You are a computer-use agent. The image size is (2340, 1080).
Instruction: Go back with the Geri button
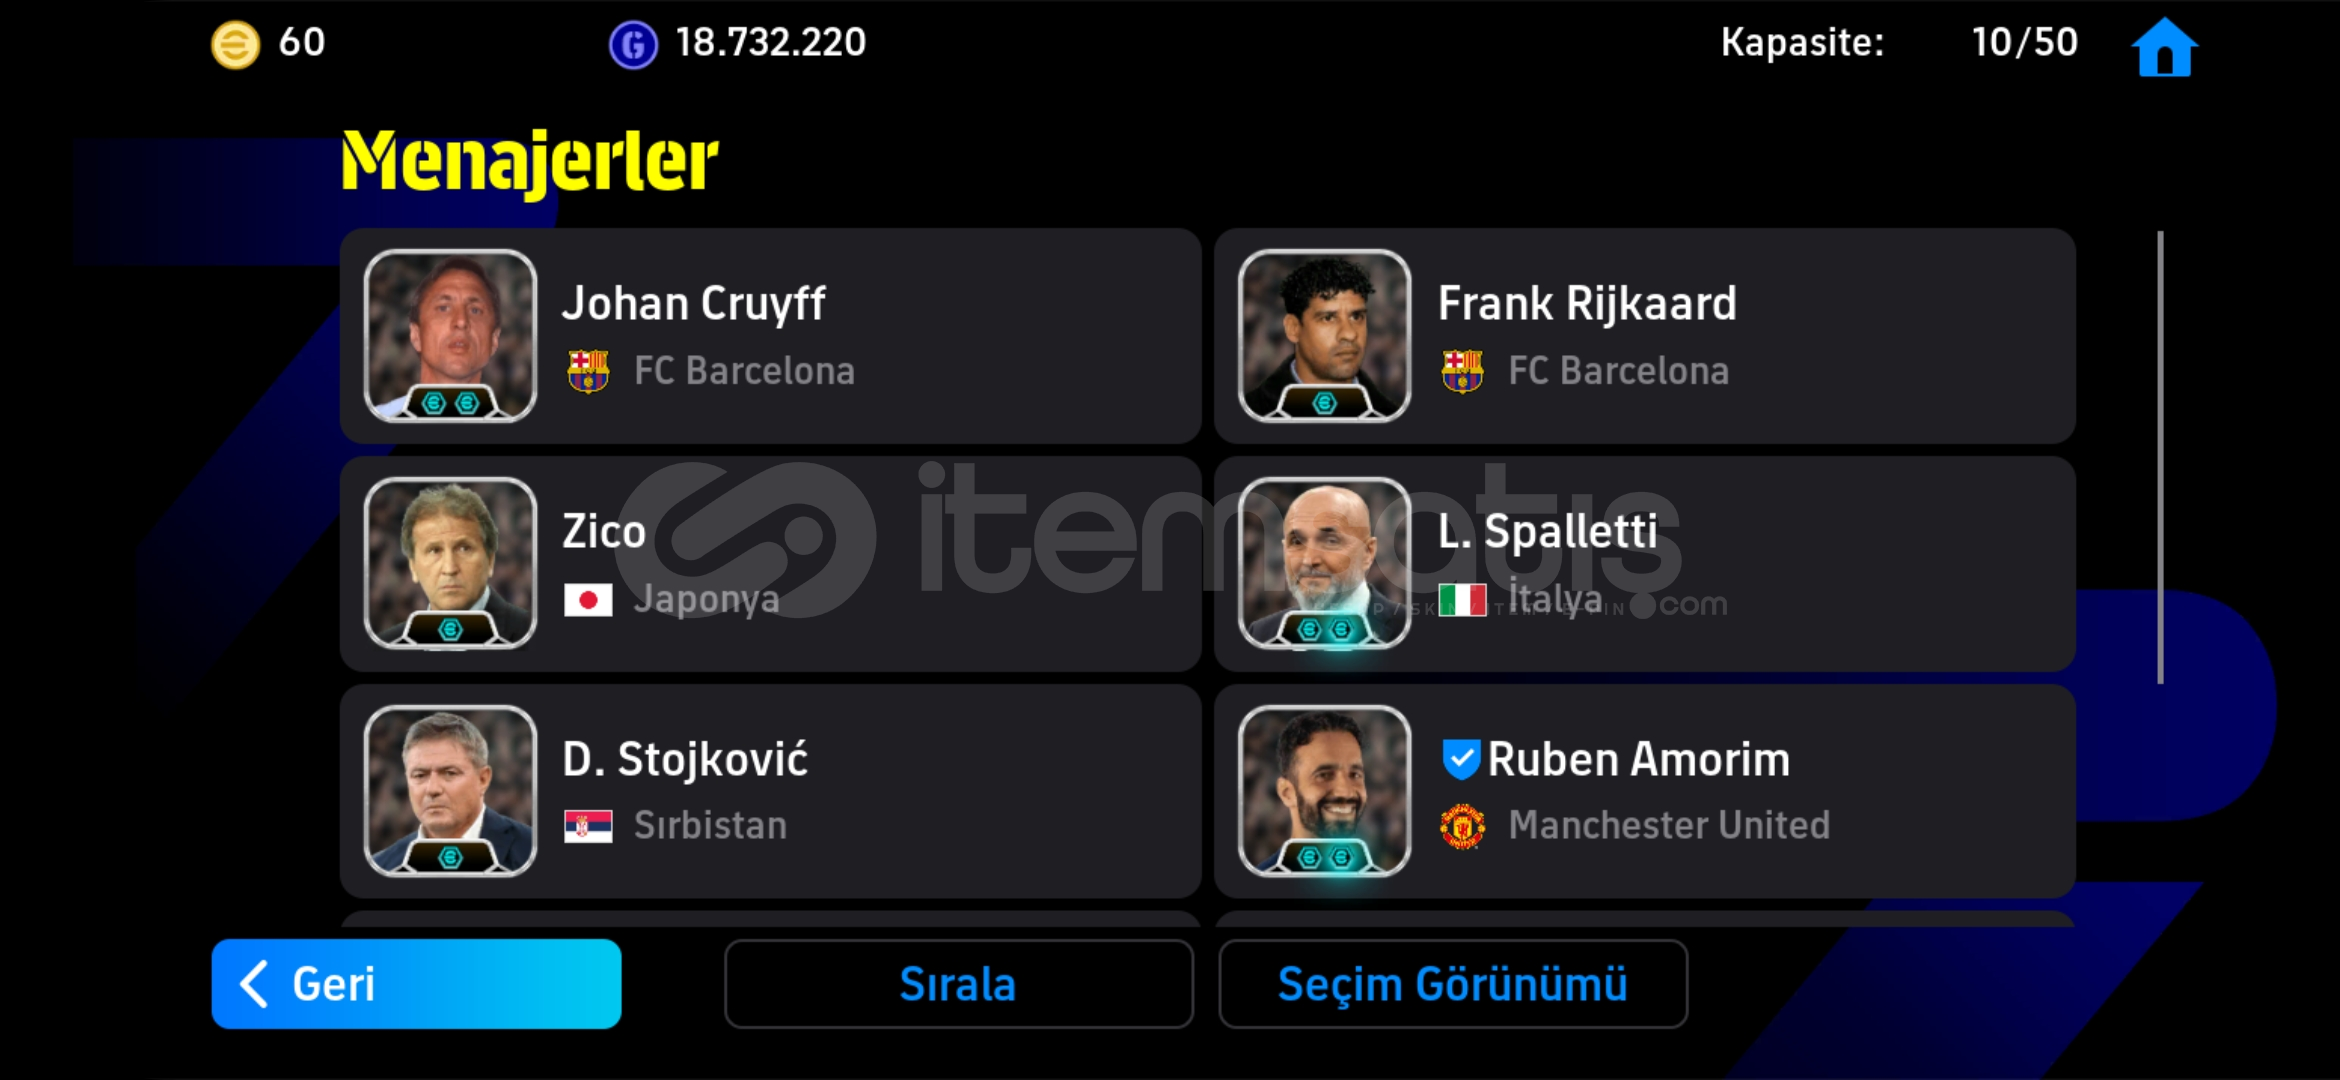click(416, 984)
